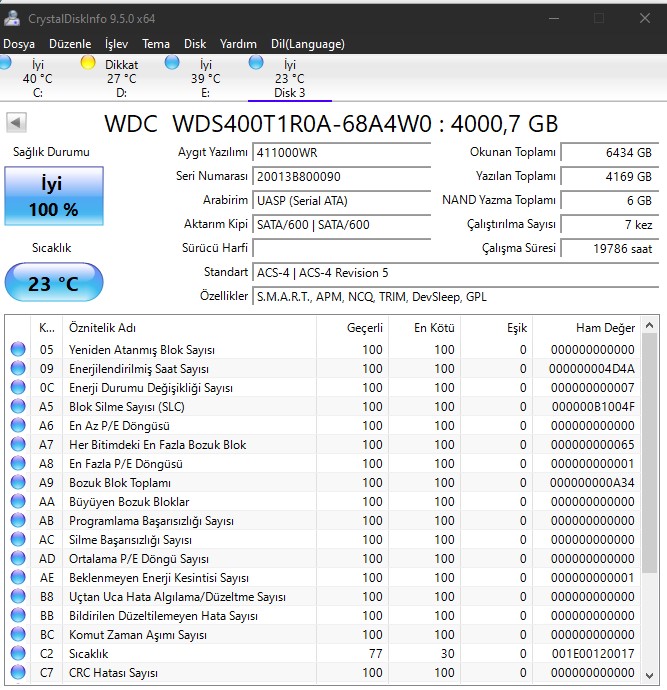
Task: Click the Öznitelik Adı column header
Action: pos(190,328)
